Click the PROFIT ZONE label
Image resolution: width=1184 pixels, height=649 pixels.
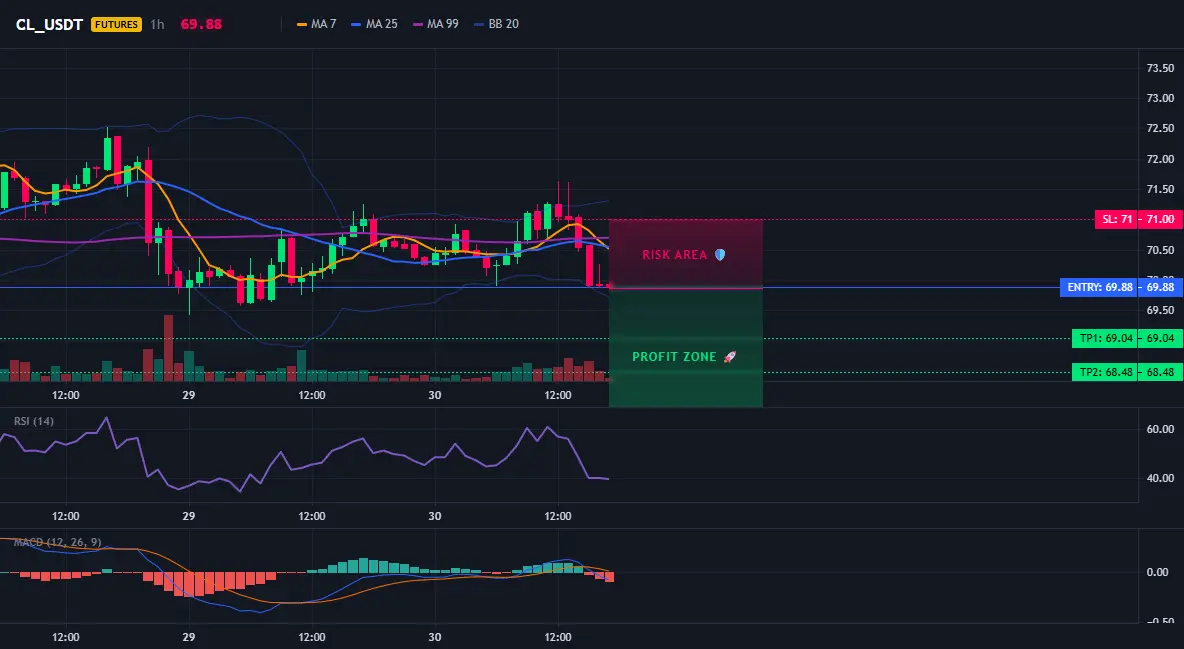pos(674,357)
